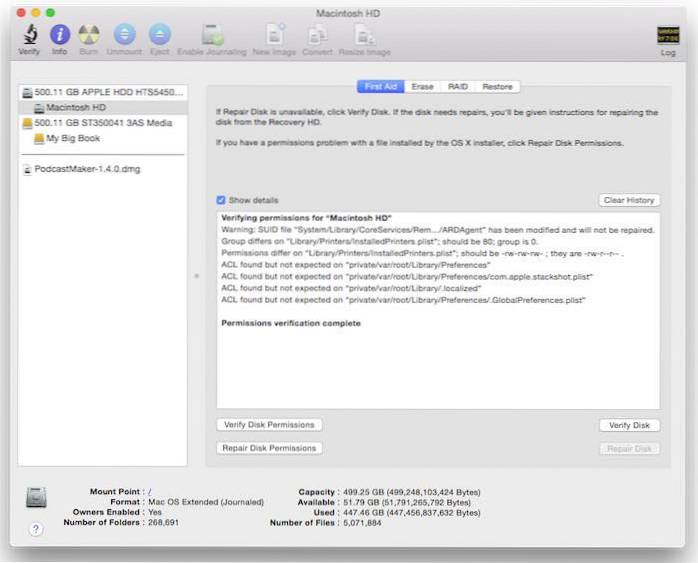Click the Unmount toolbar icon

124,37
